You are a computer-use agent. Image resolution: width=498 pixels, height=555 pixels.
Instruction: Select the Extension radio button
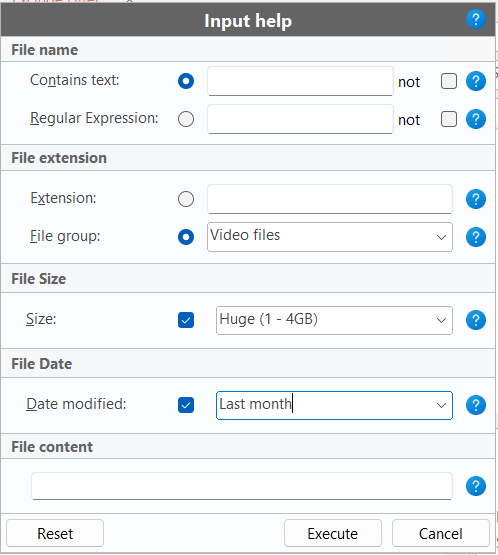pos(186,199)
